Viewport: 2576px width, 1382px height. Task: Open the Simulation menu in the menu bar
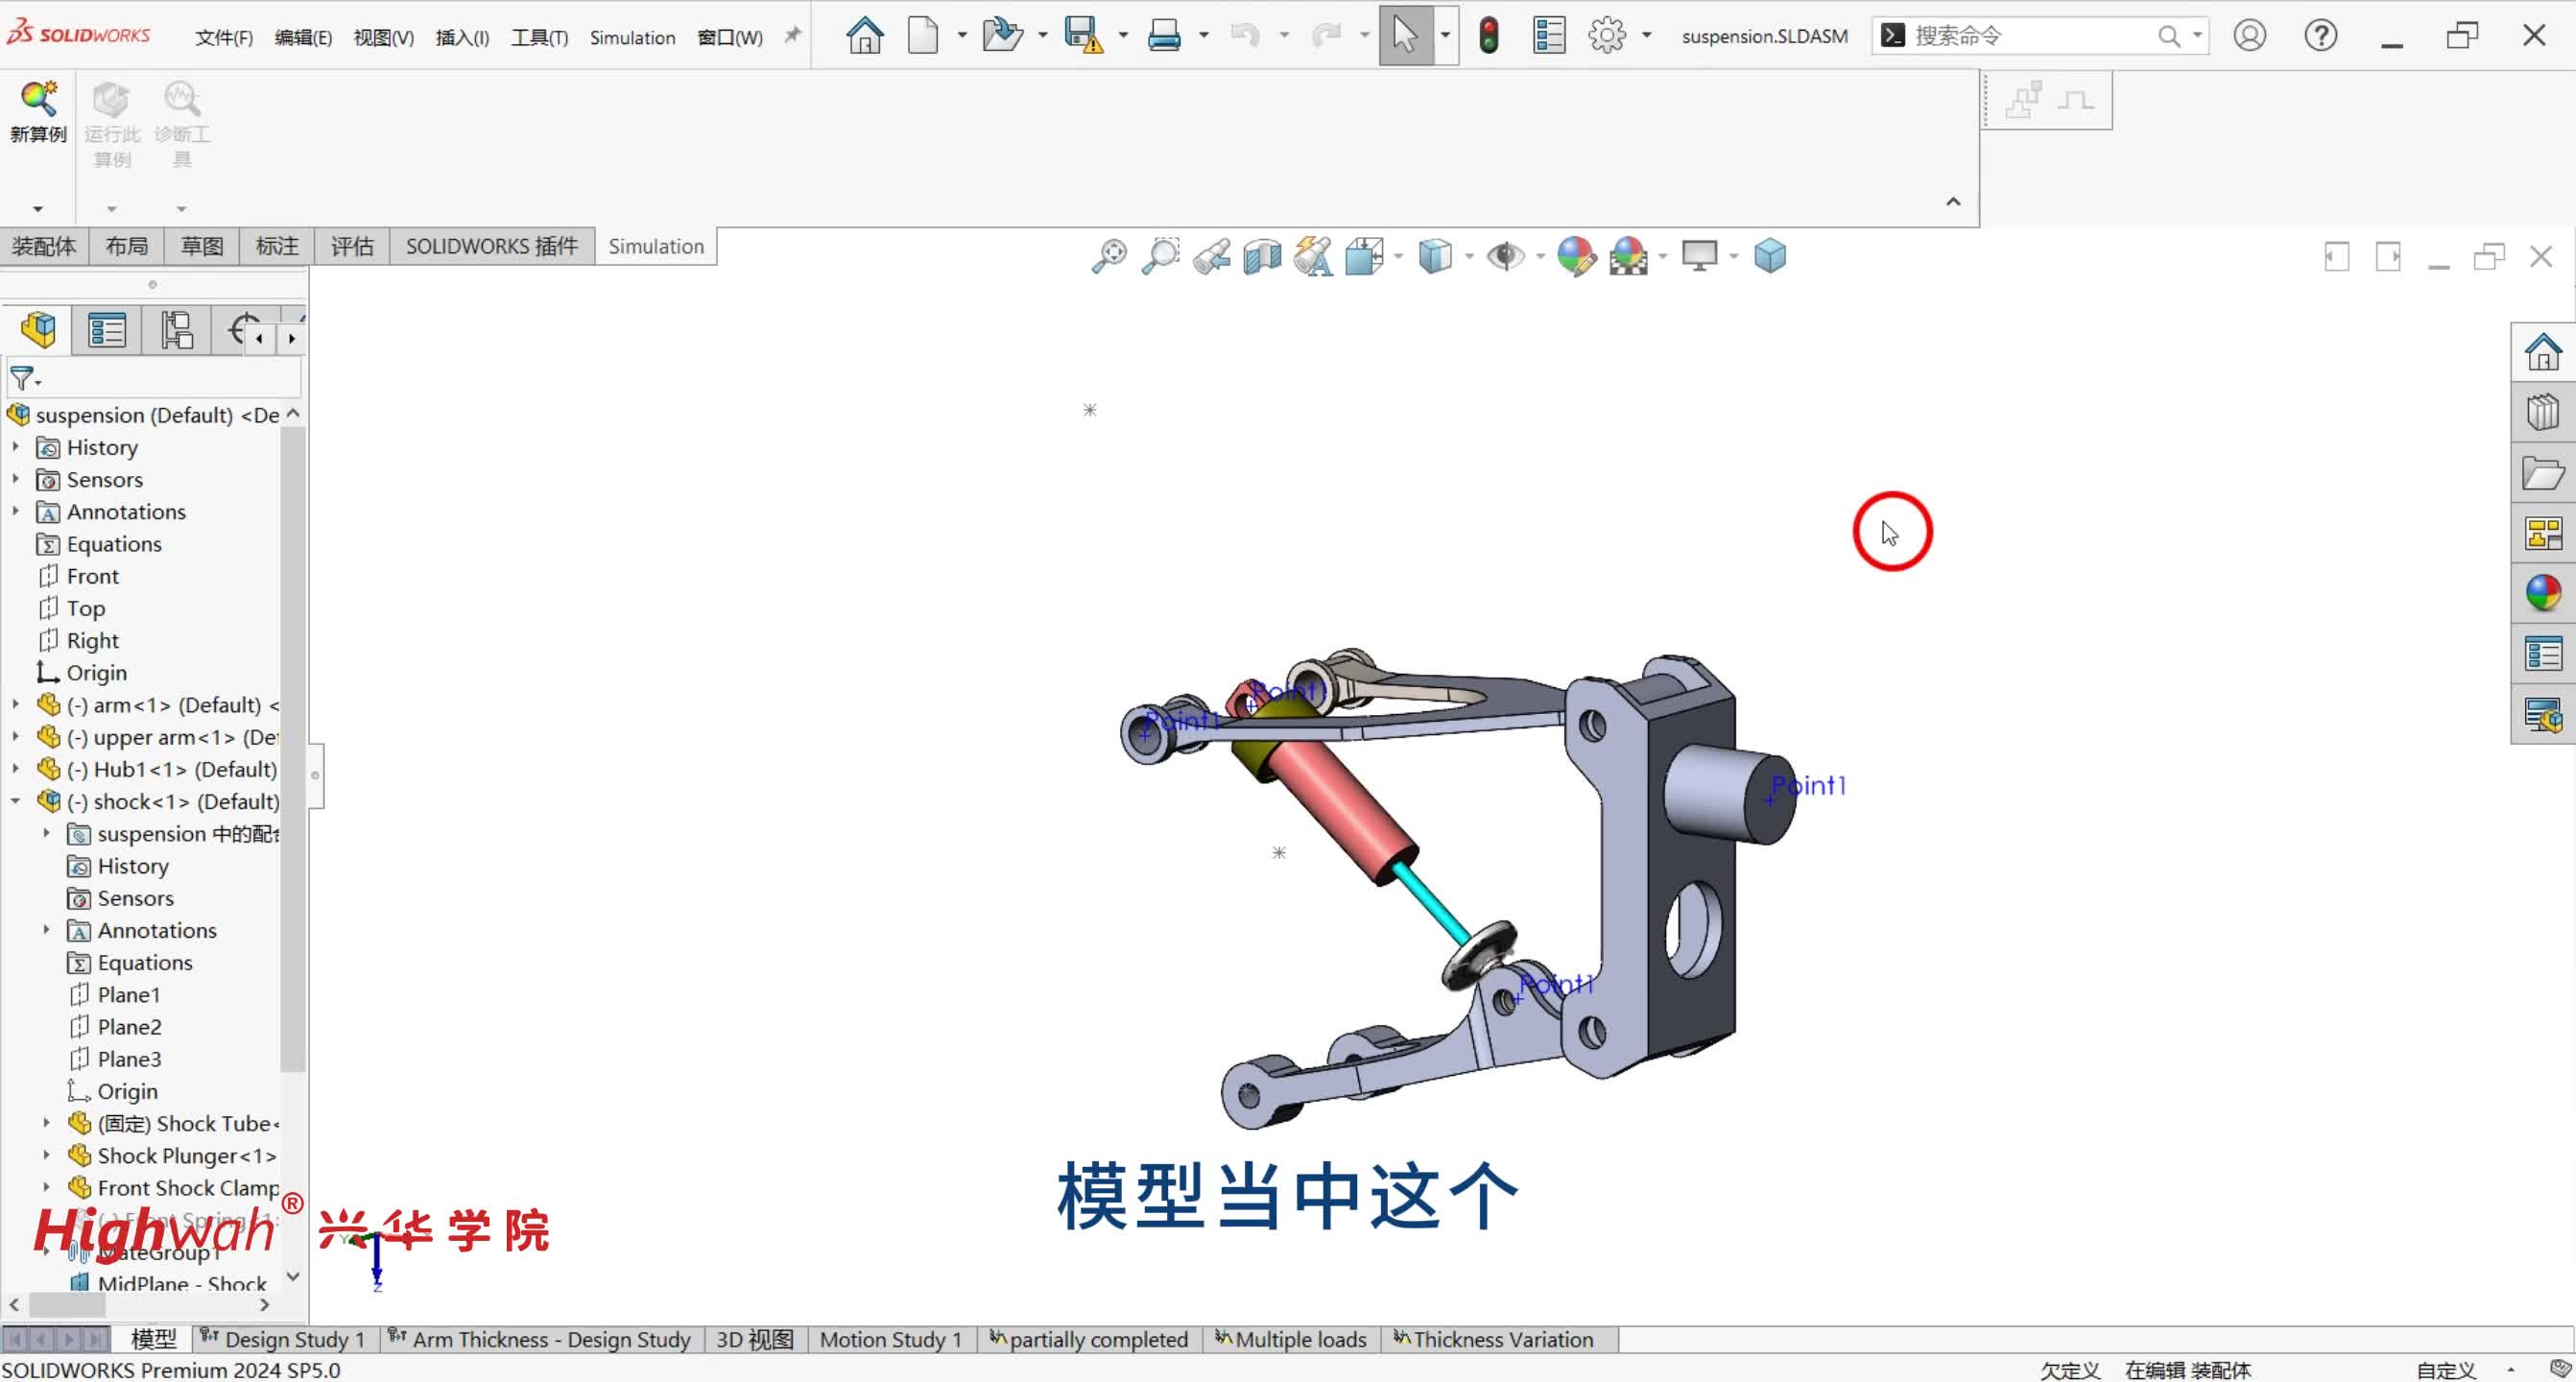pos(632,37)
